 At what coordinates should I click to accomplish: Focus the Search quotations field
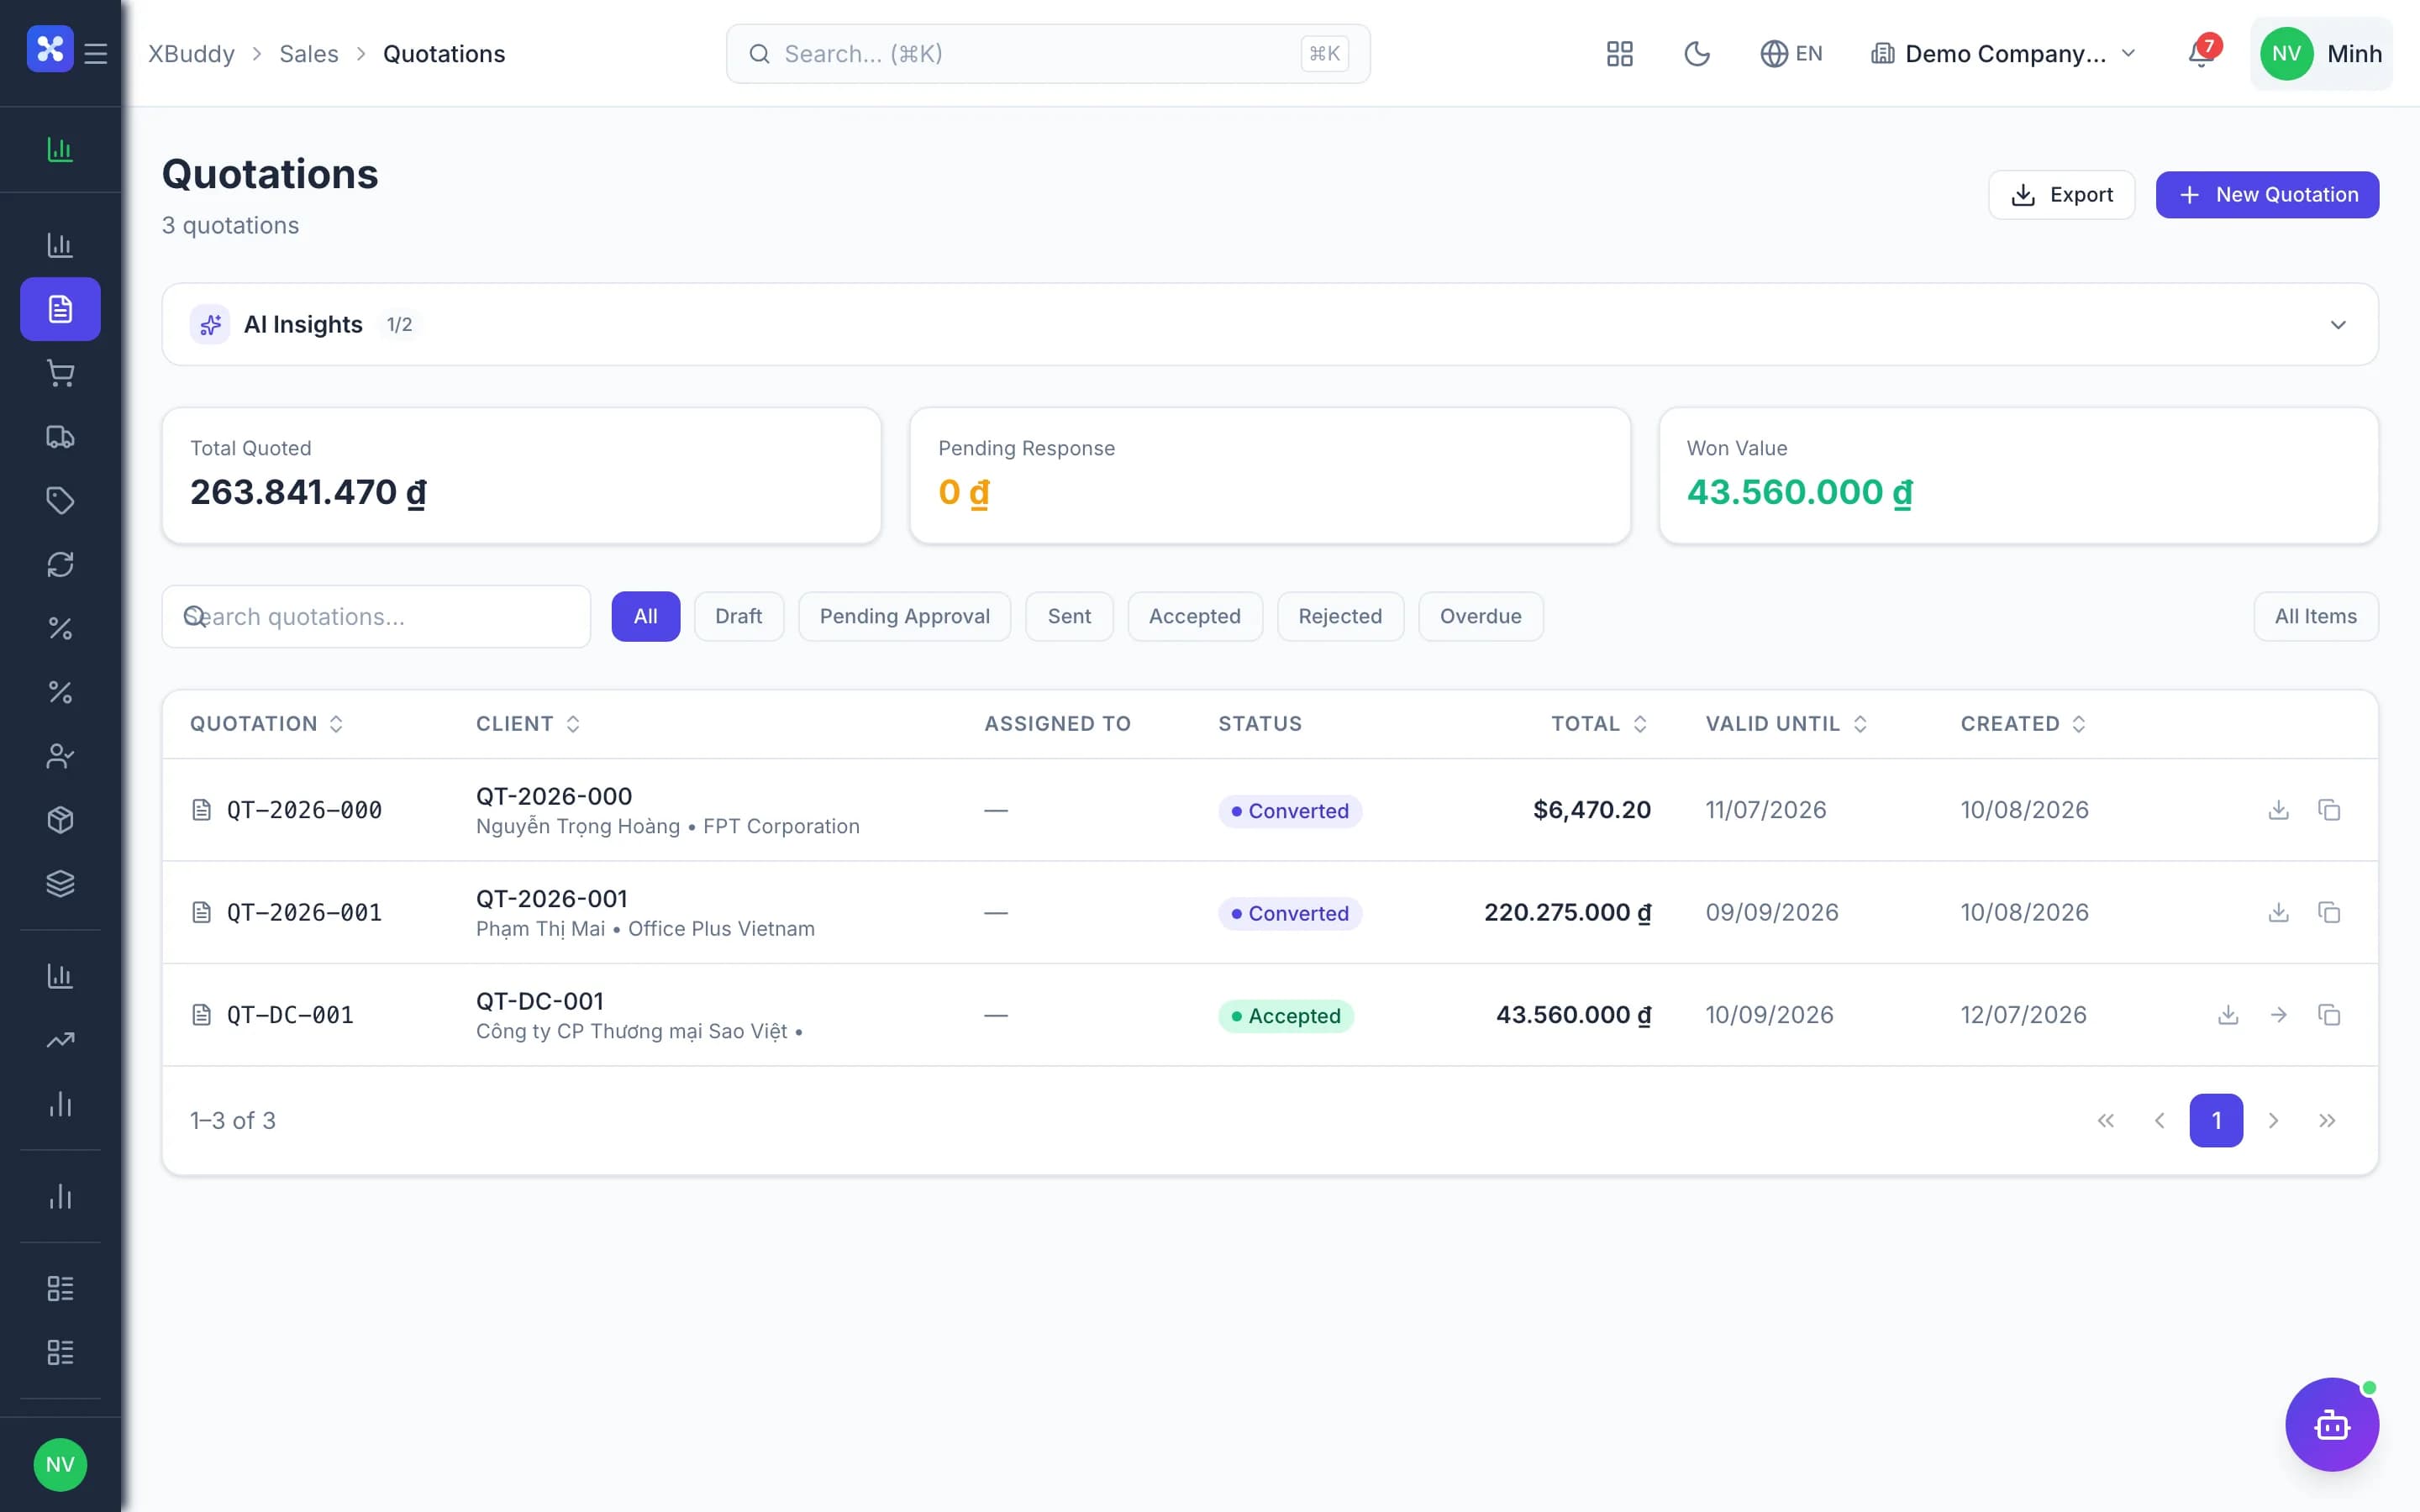coord(376,616)
